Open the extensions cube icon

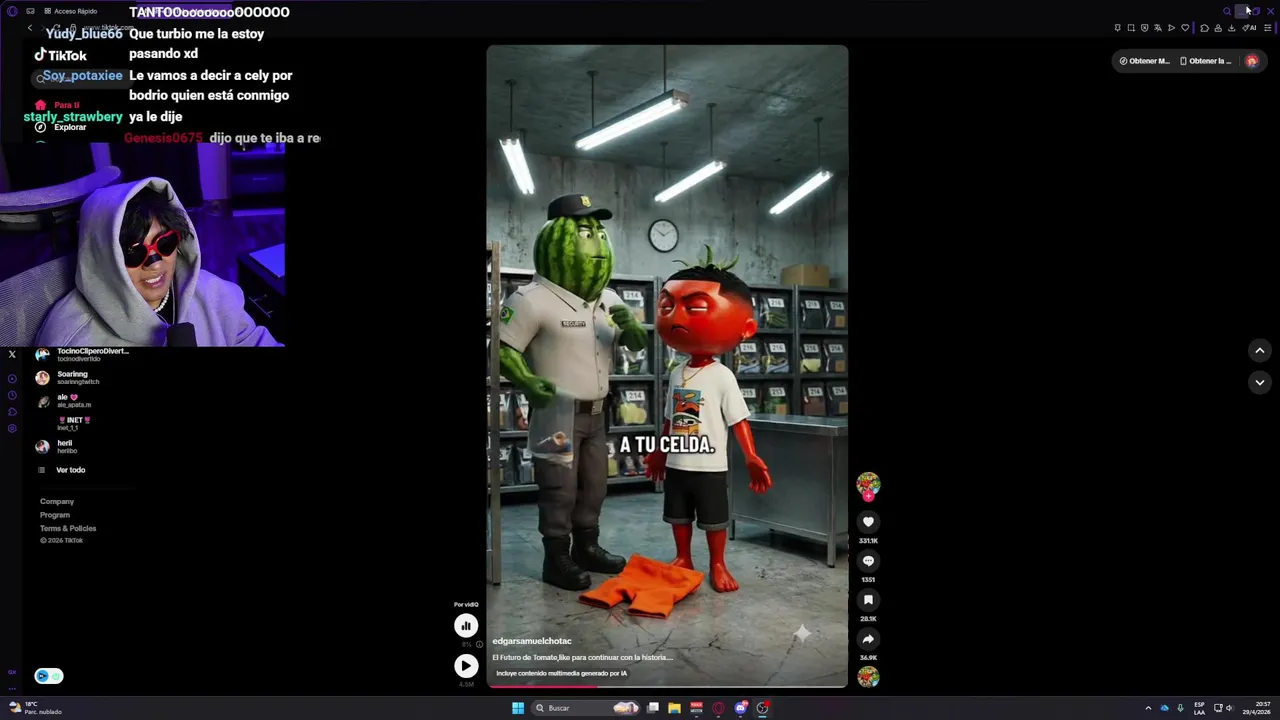click(1204, 28)
